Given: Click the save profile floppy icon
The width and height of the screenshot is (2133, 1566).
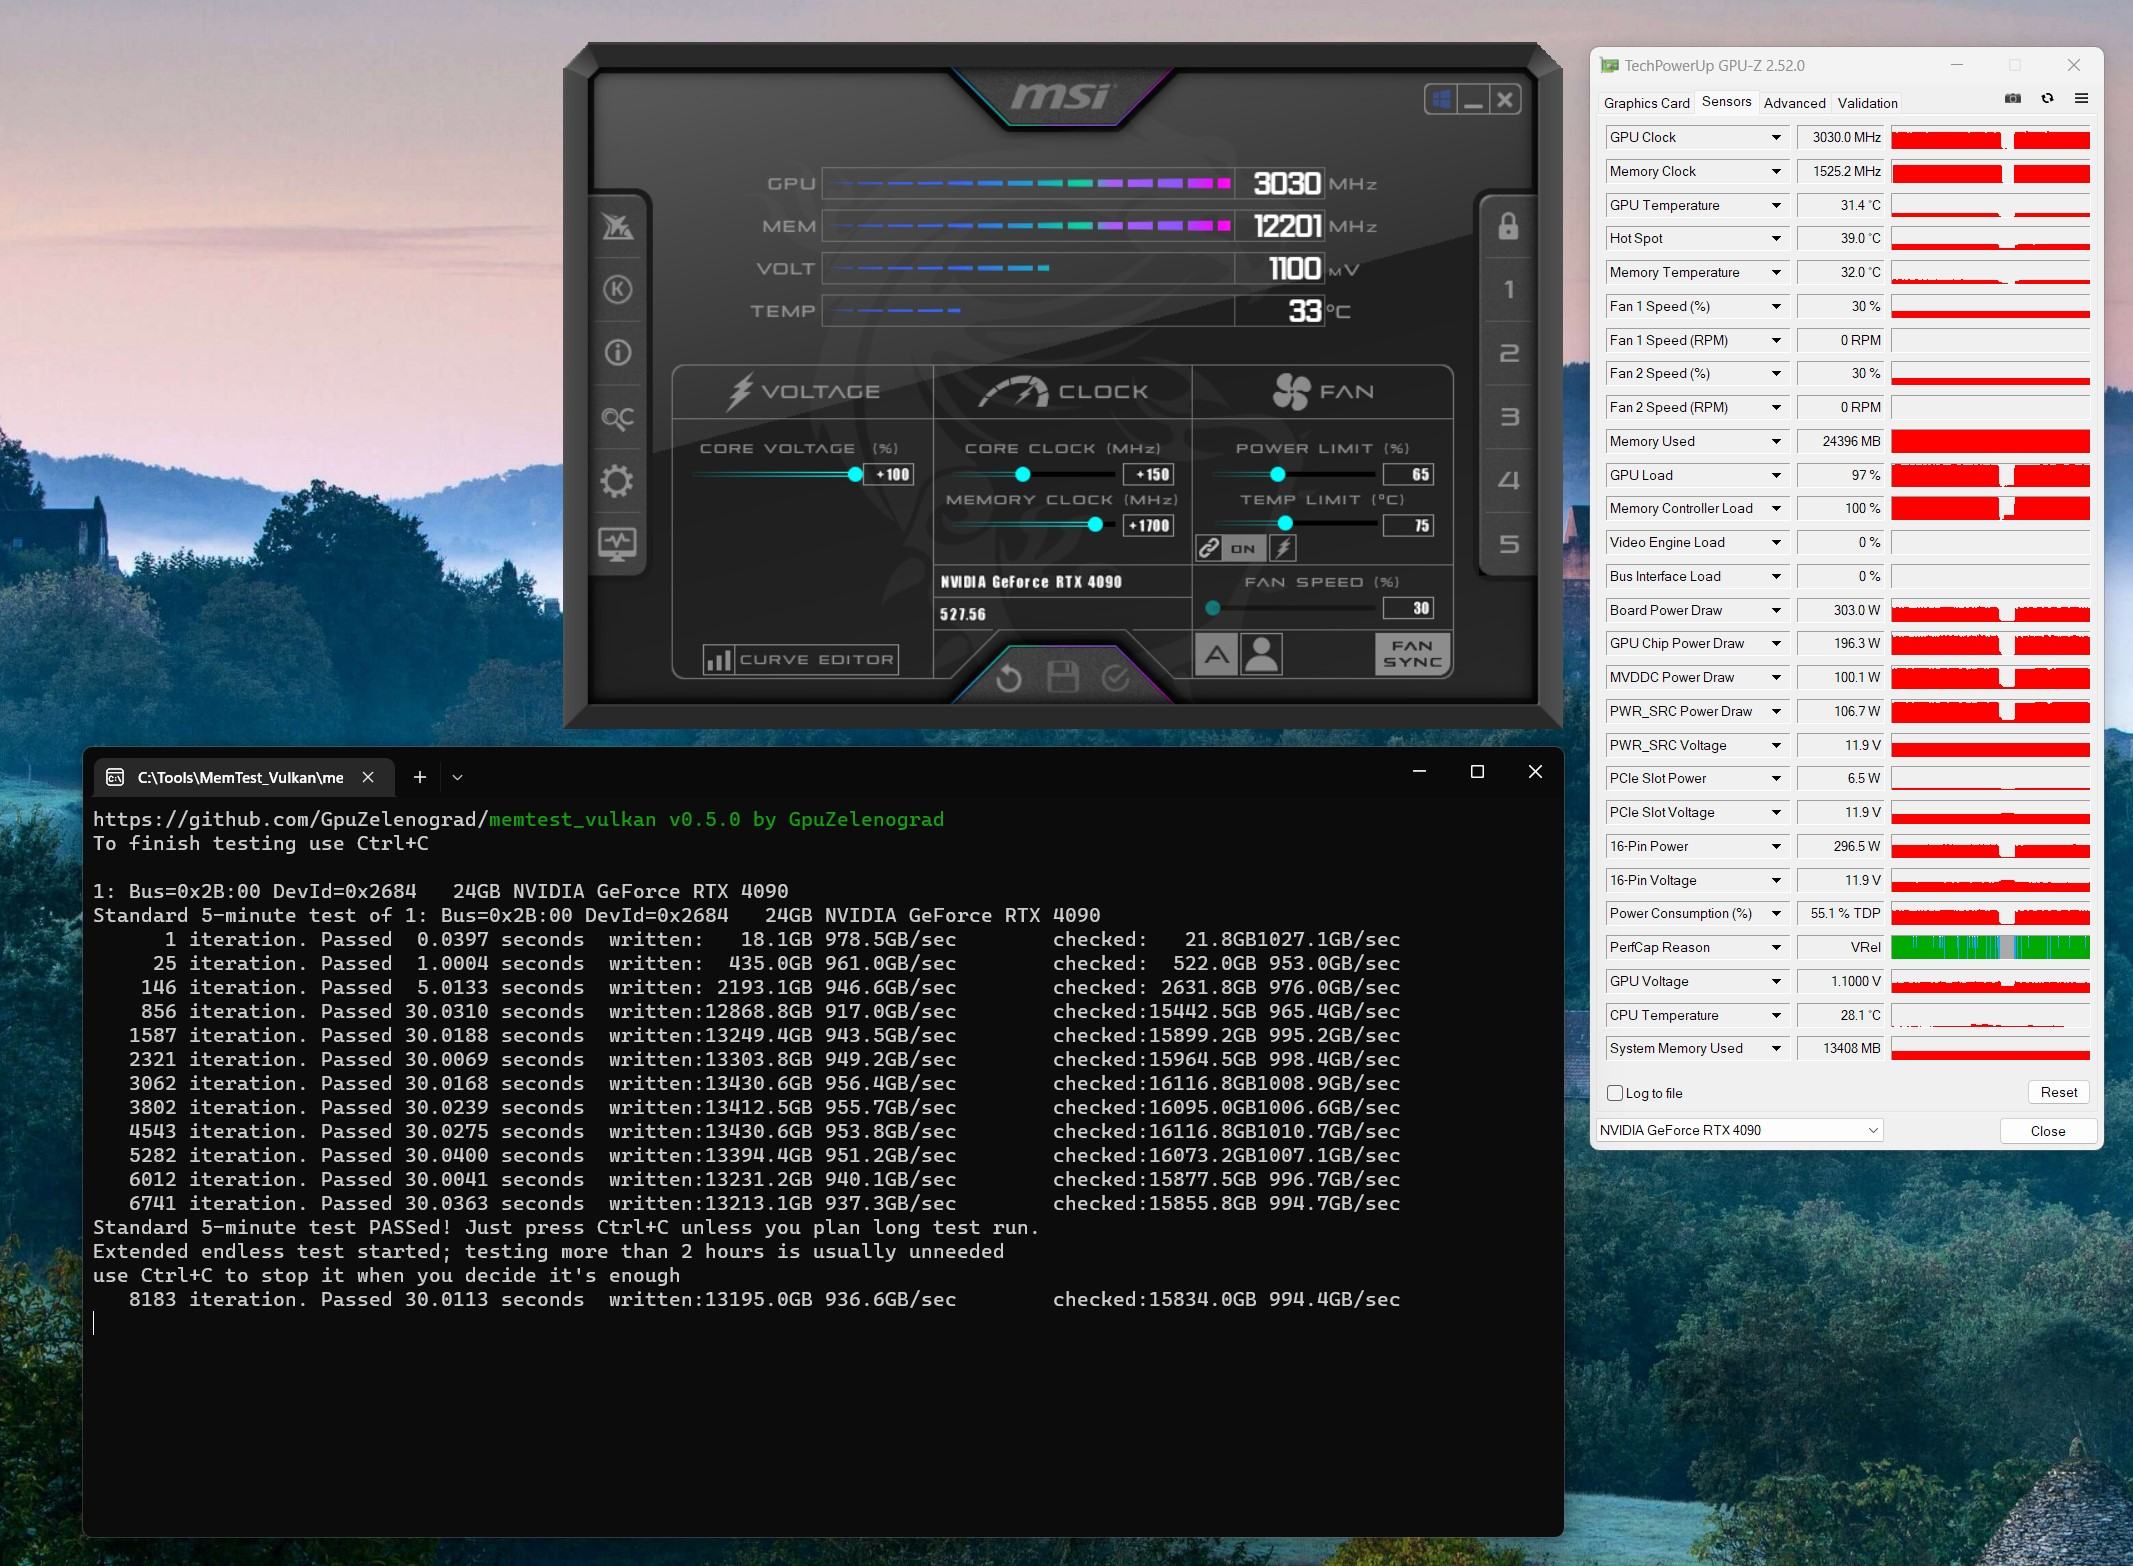Looking at the screenshot, I should 1062,678.
